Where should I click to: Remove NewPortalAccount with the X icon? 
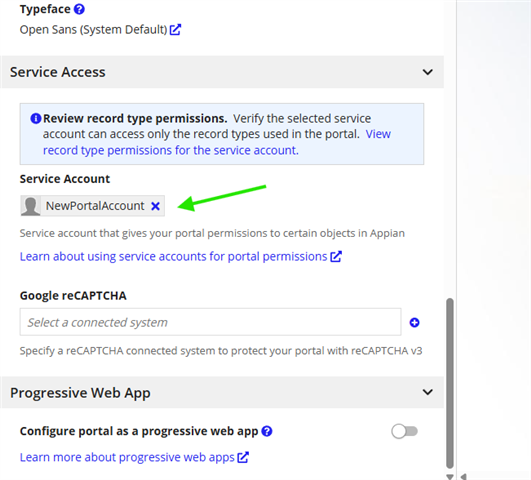point(155,206)
